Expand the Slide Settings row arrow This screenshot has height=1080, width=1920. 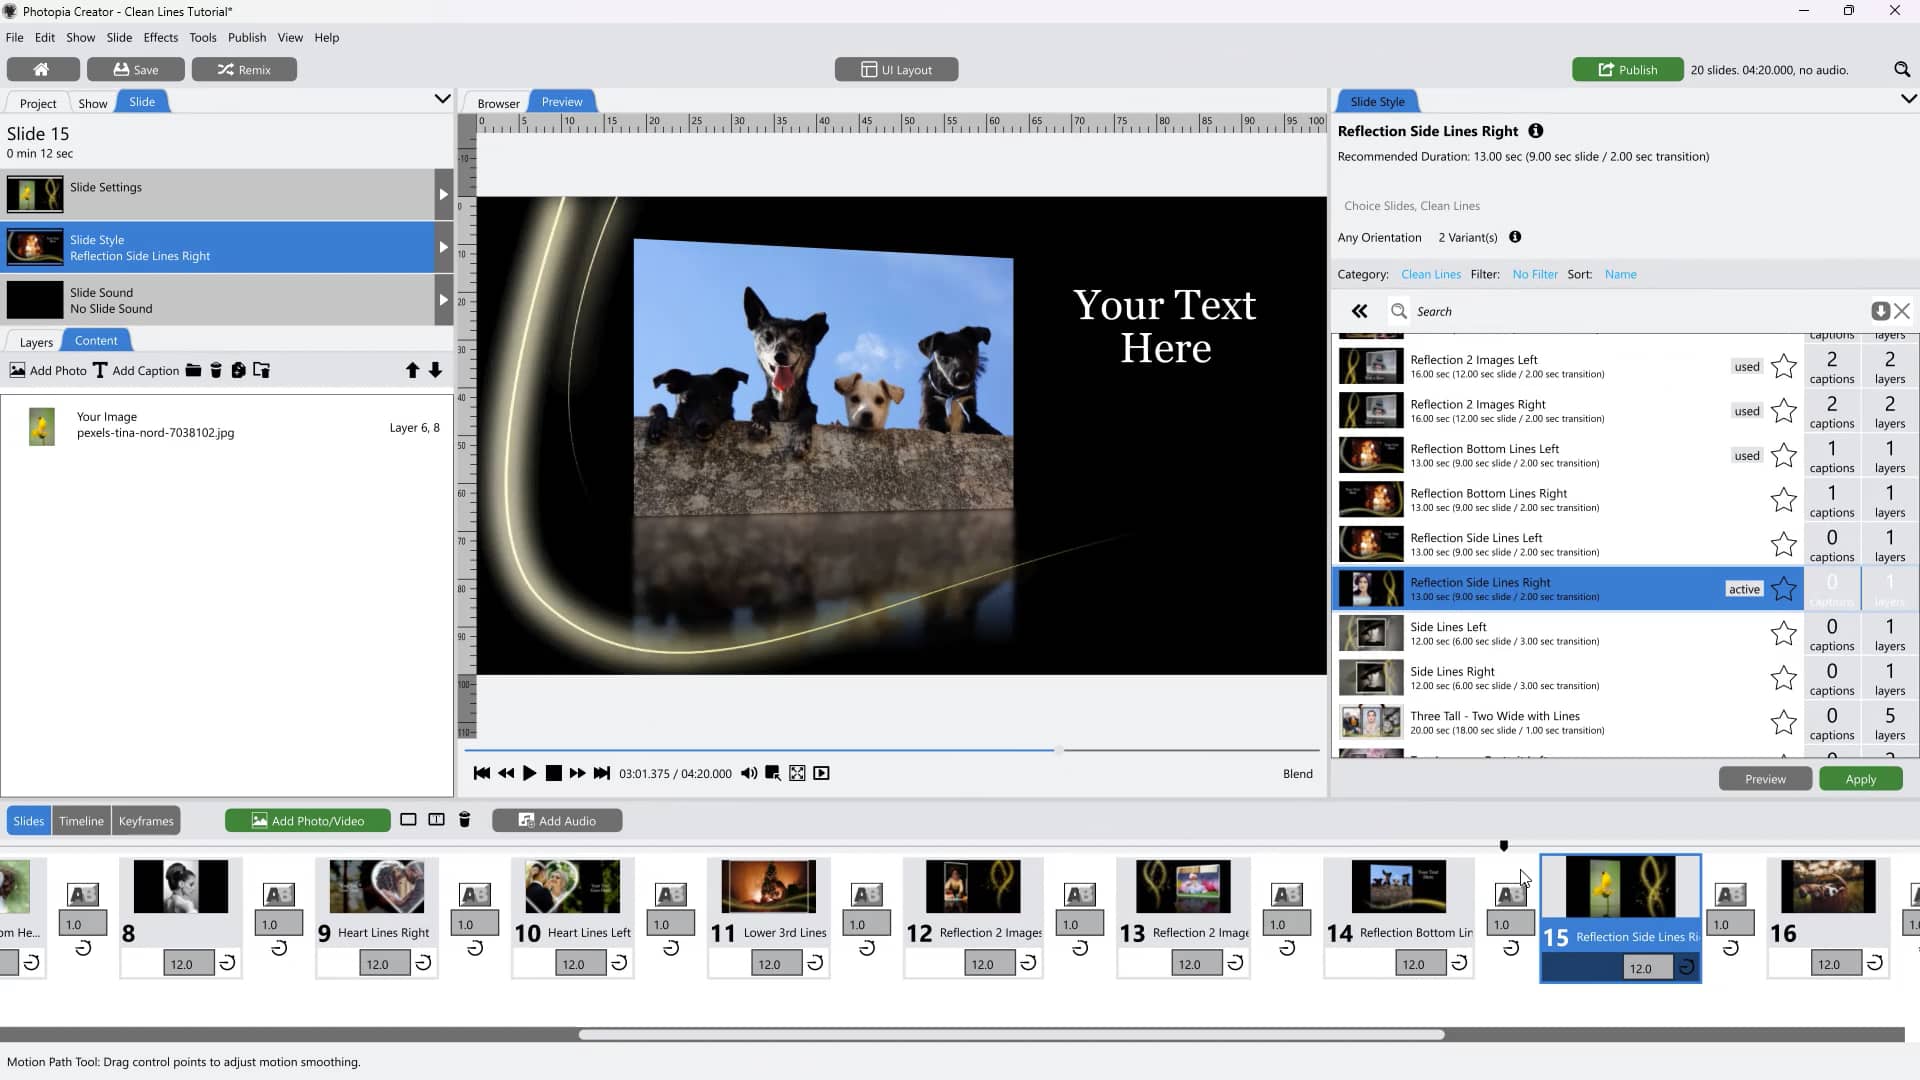click(x=443, y=194)
